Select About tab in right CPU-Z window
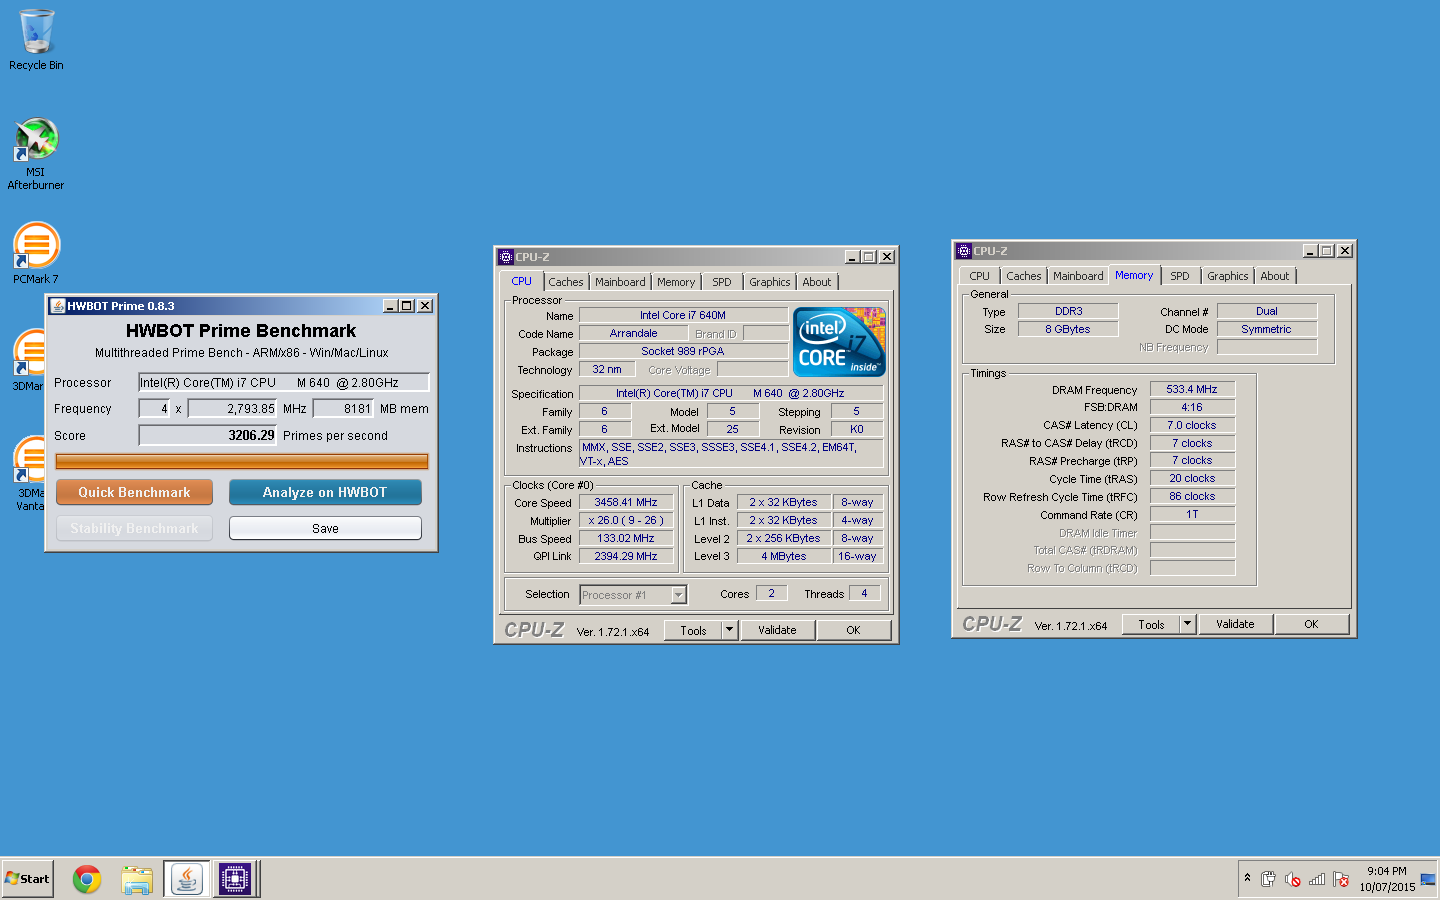Screen dimensions: 1440x900 point(1275,276)
